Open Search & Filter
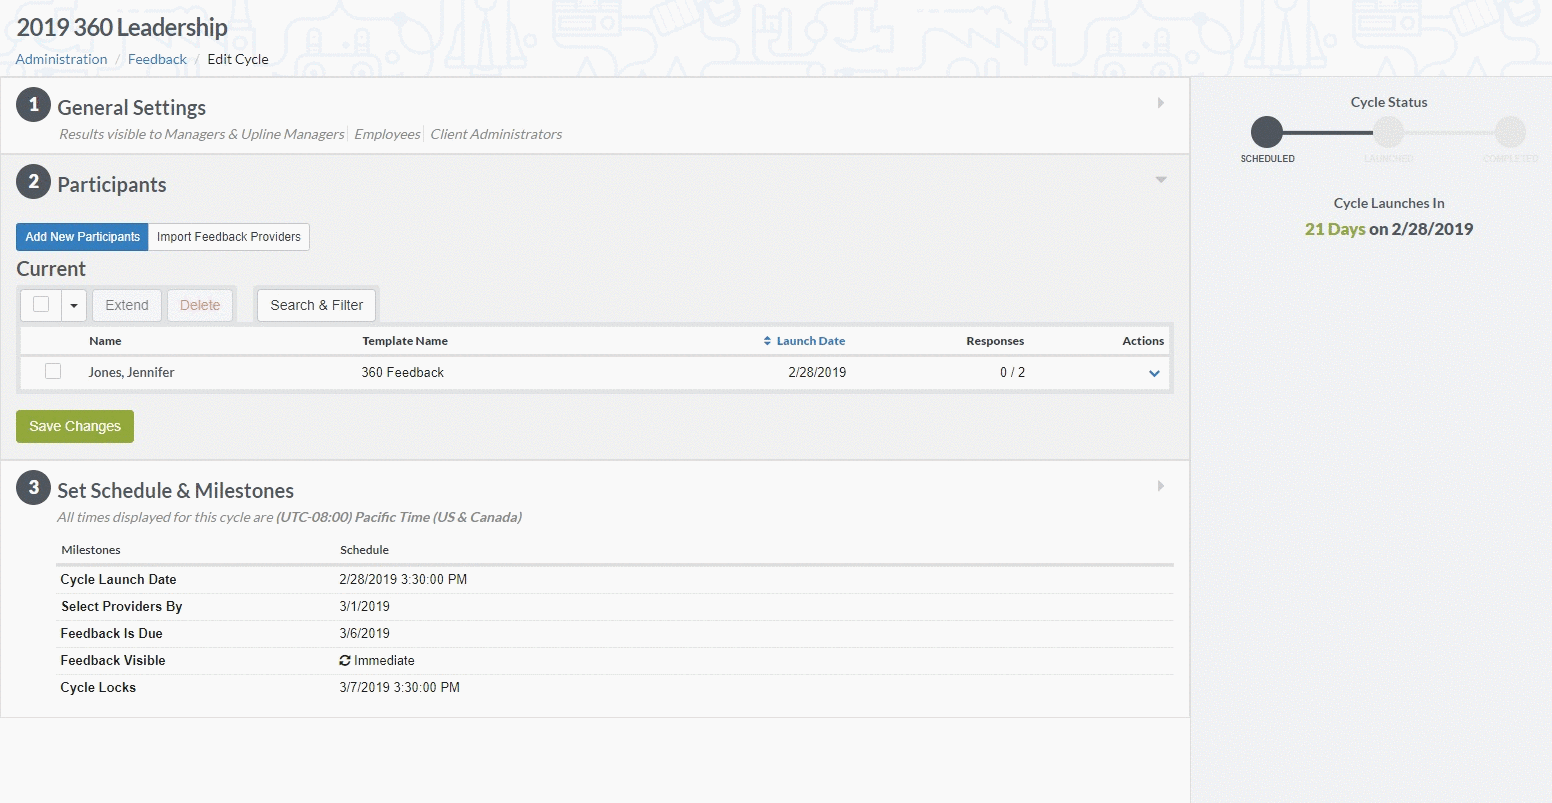This screenshot has width=1552, height=803. [x=317, y=305]
